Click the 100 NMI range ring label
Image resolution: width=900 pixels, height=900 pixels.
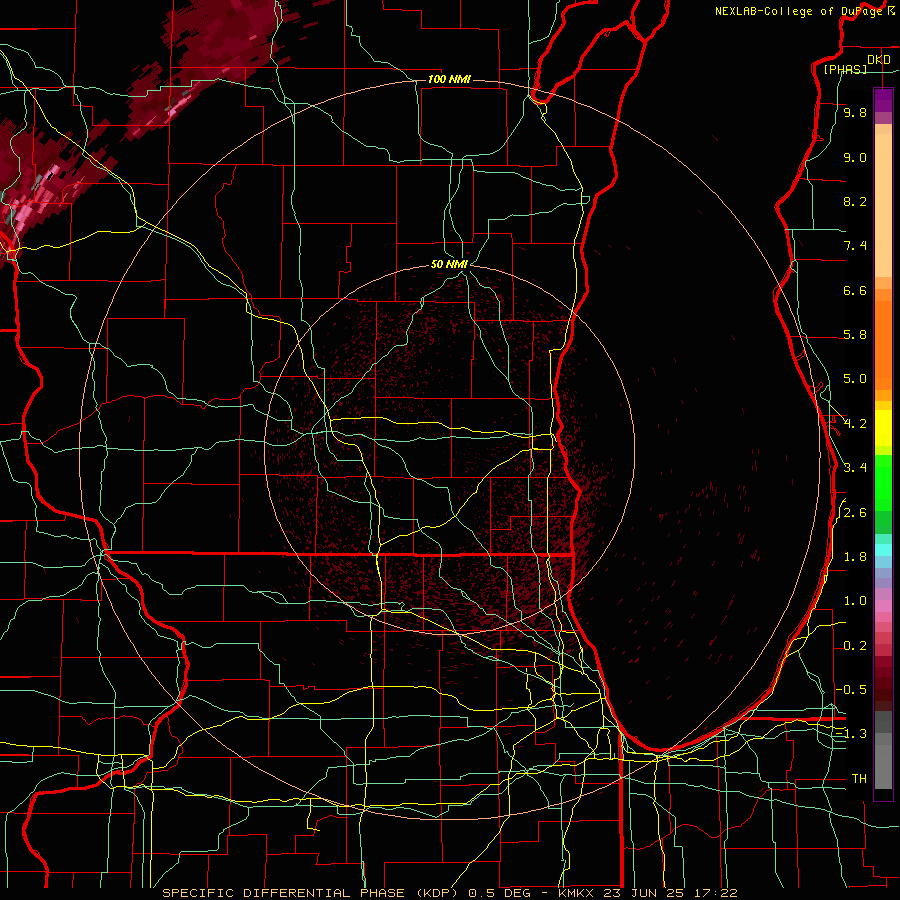pos(449,79)
